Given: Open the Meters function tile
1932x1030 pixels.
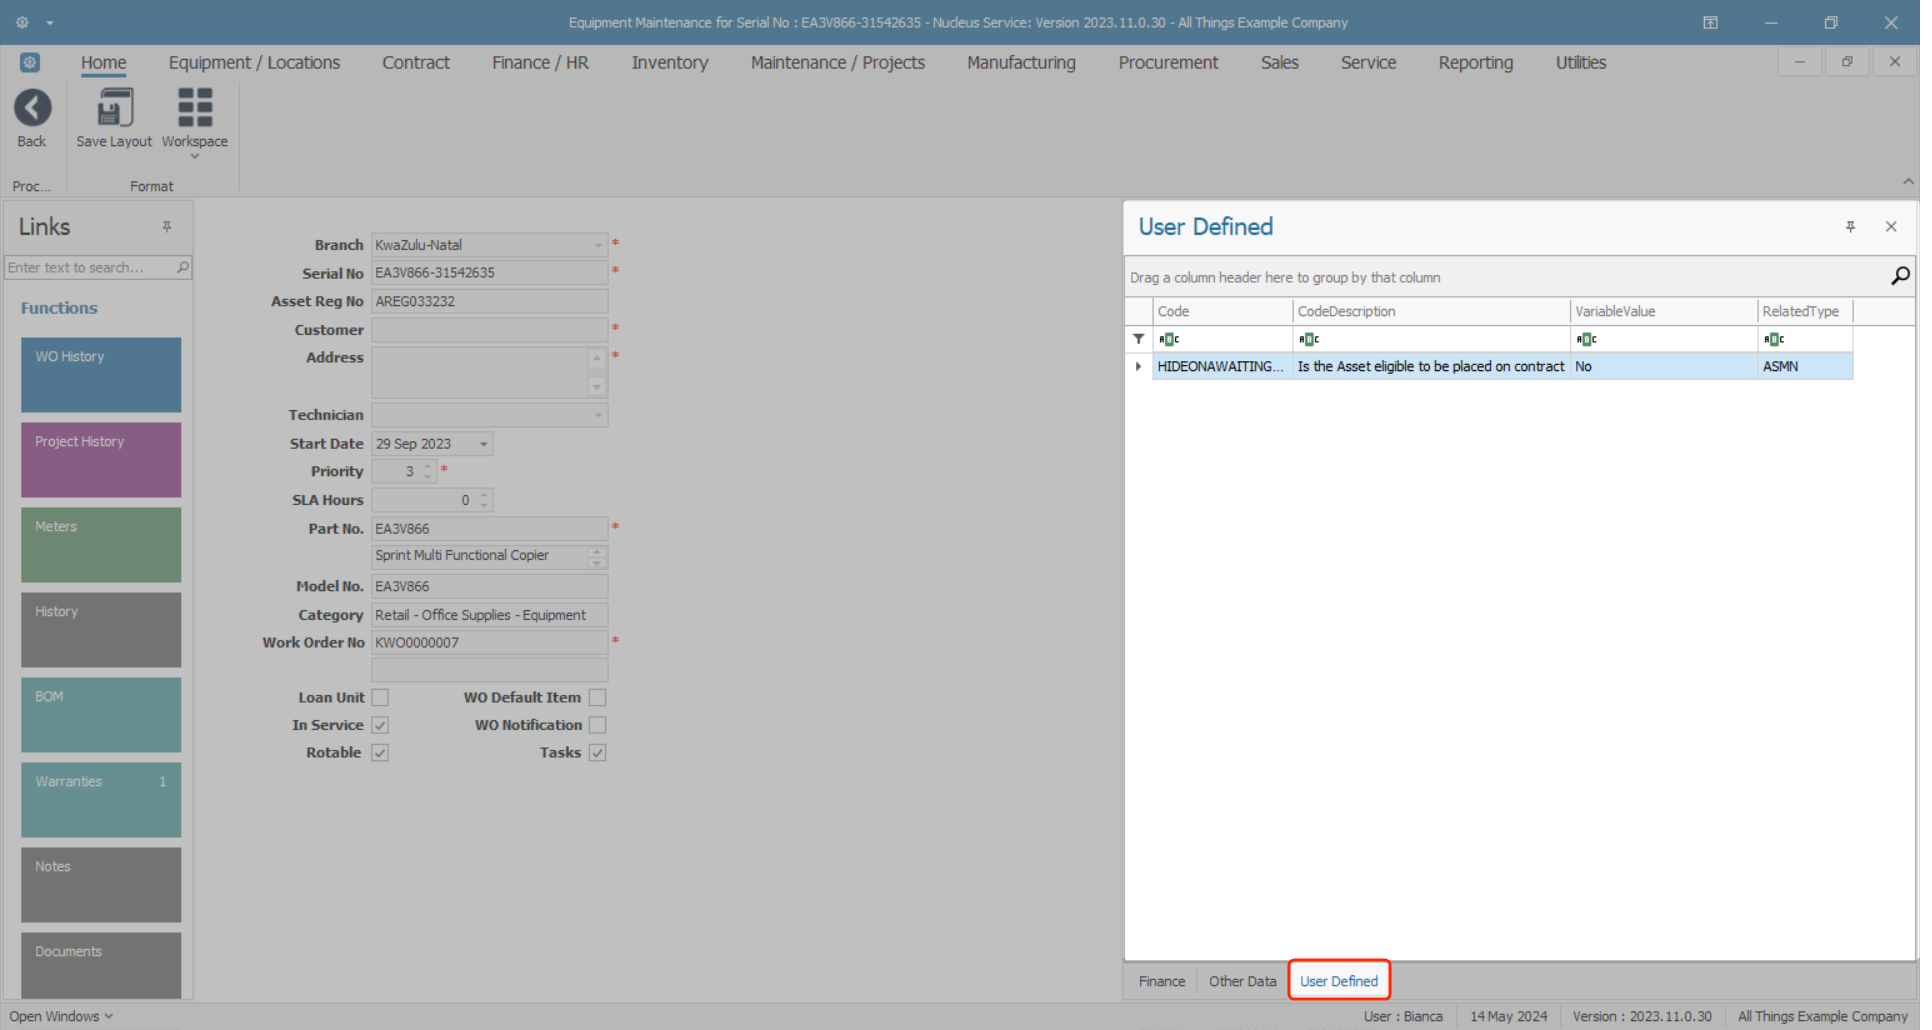Looking at the screenshot, I should pyautogui.click(x=101, y=546).
